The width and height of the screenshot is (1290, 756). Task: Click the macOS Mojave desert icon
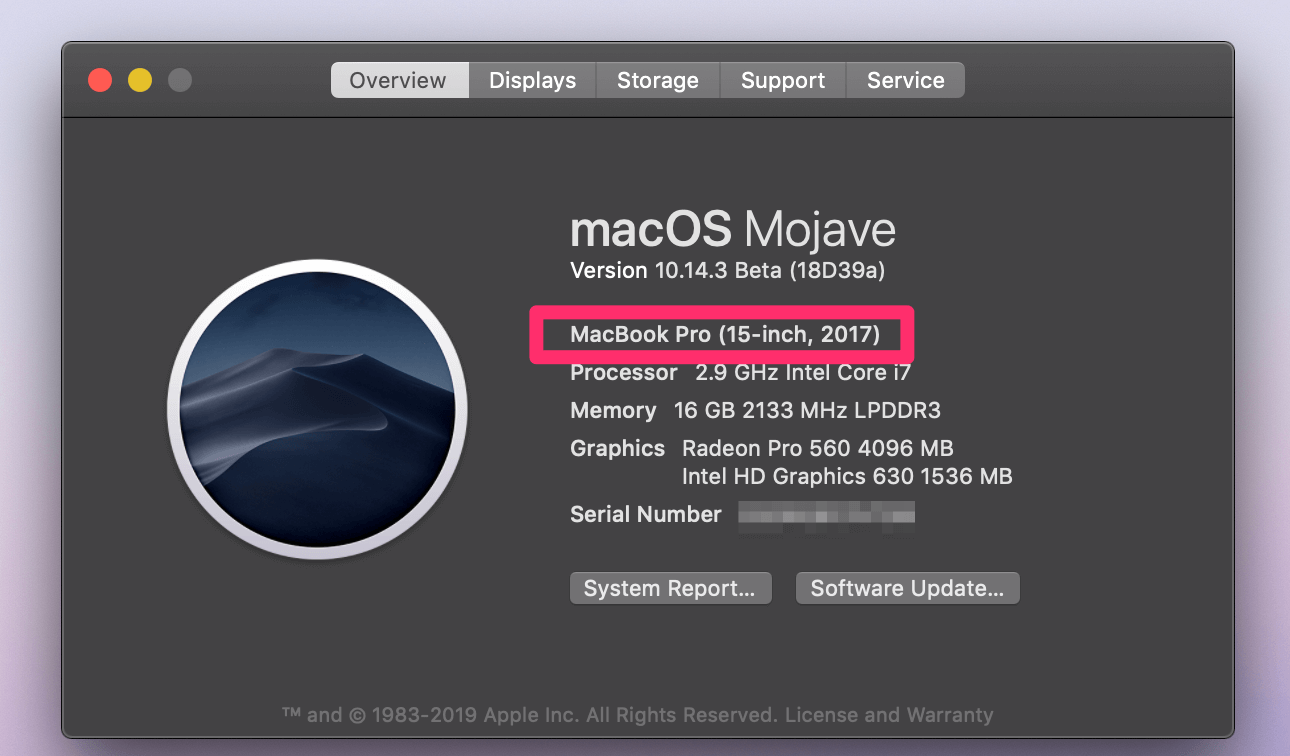click(317, 410)
